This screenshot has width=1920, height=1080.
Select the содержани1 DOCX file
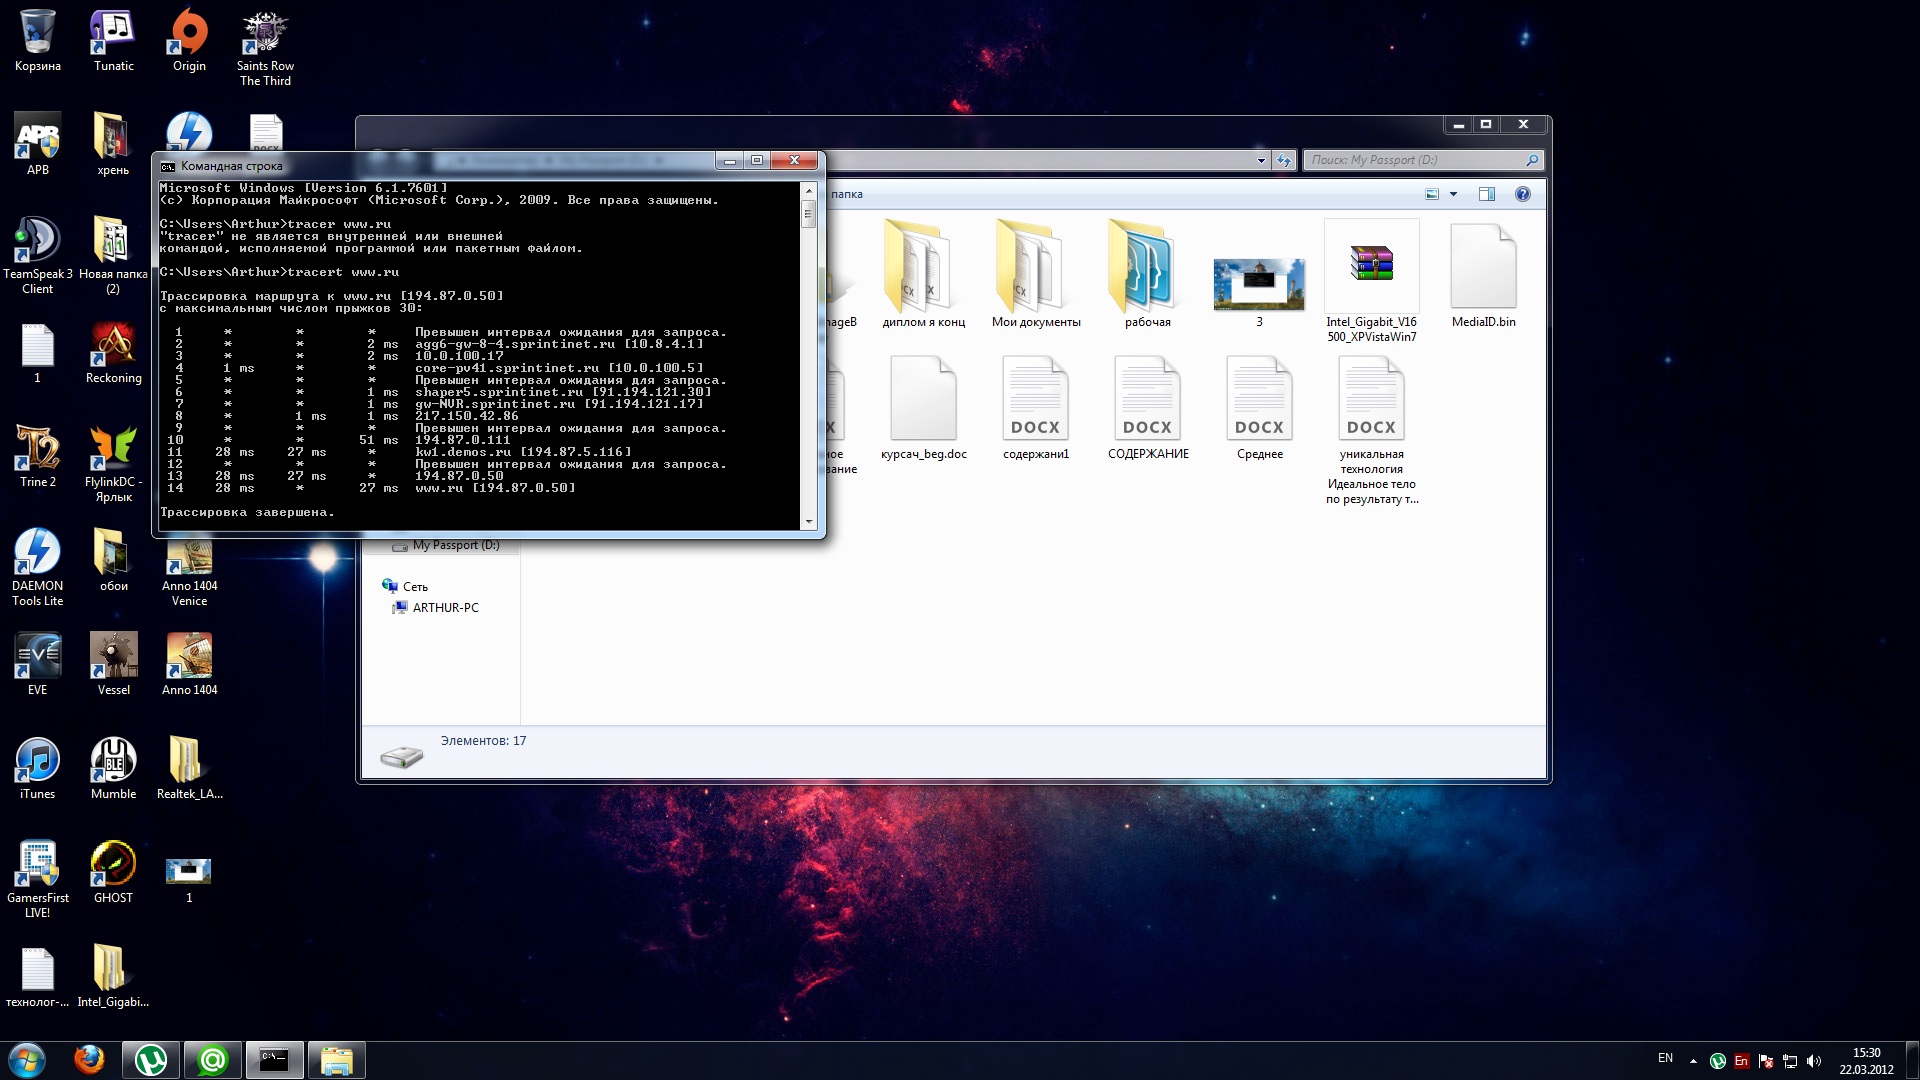pos(1035,408)
